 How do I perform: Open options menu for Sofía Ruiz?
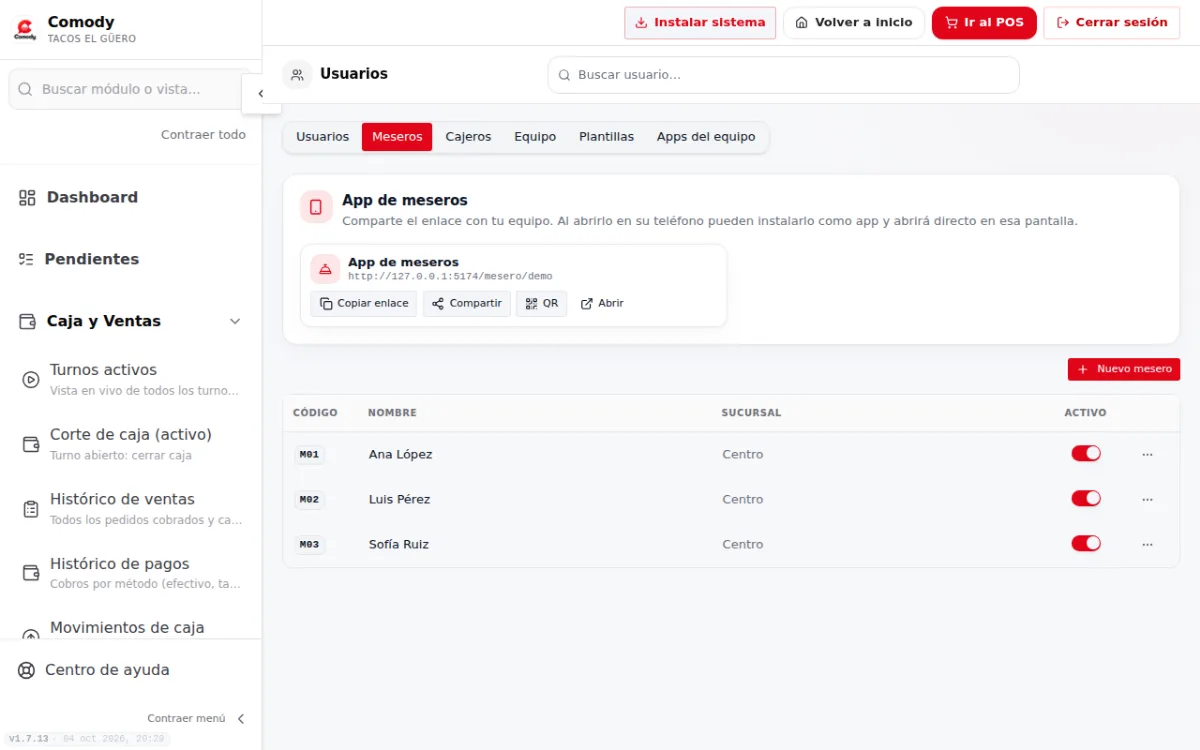point(1147,544)
